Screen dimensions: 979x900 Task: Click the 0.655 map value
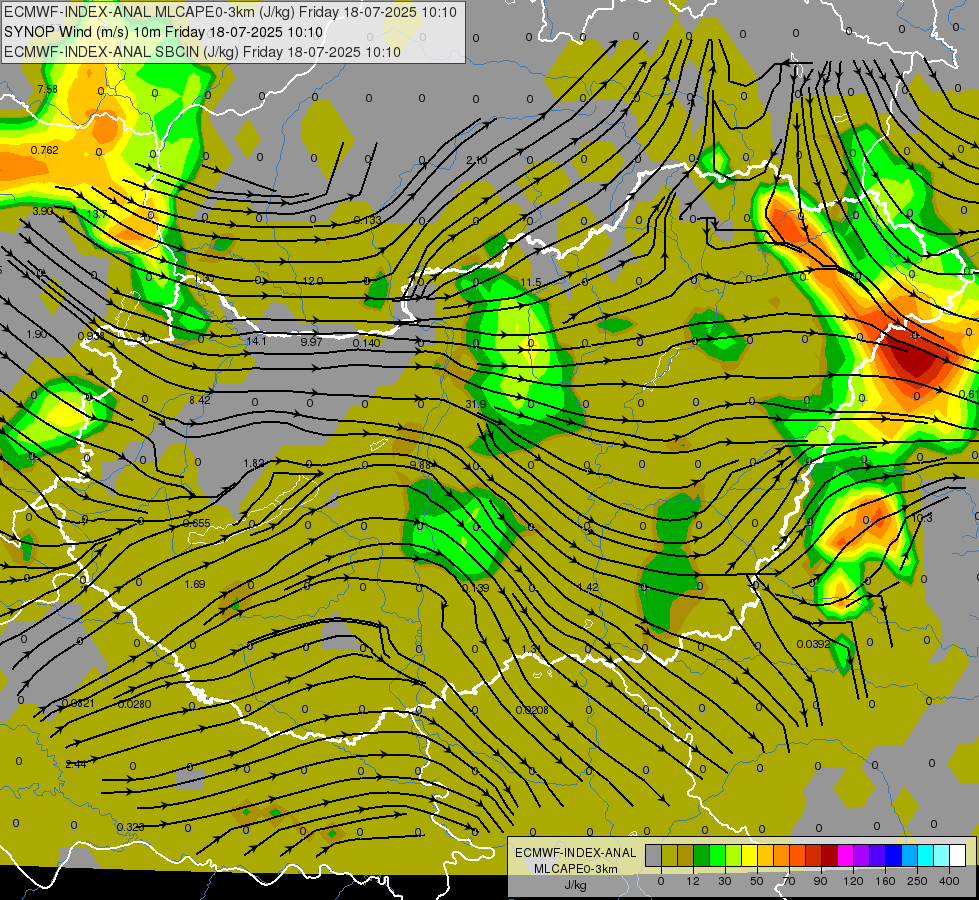[196, 523]
